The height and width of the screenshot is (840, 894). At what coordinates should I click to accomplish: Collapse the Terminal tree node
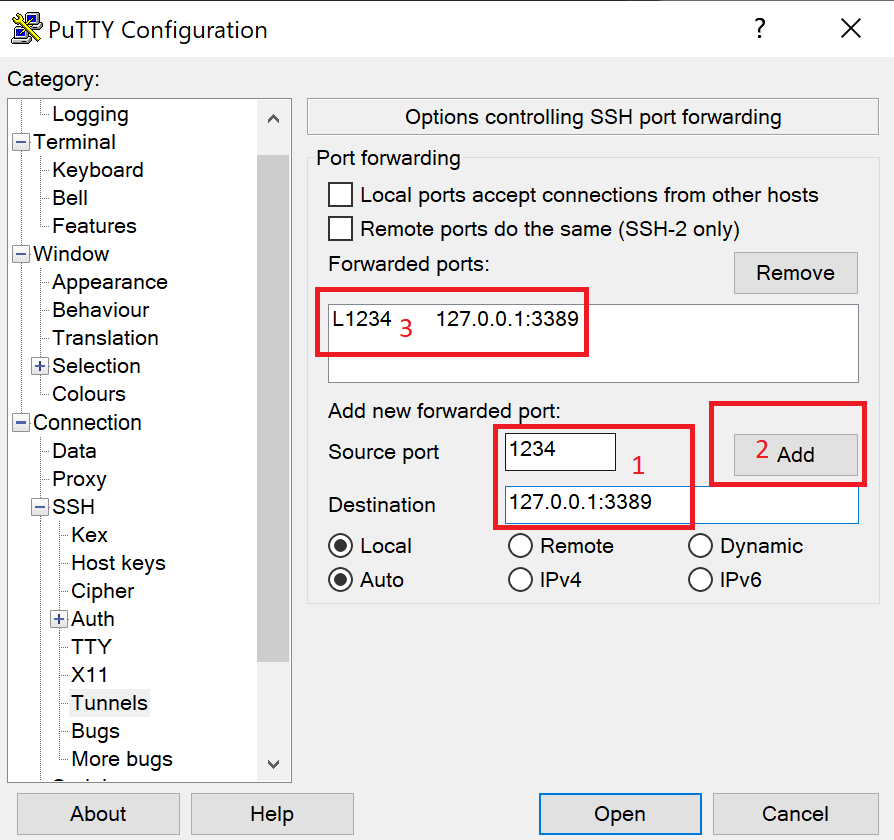coord(21,142)
